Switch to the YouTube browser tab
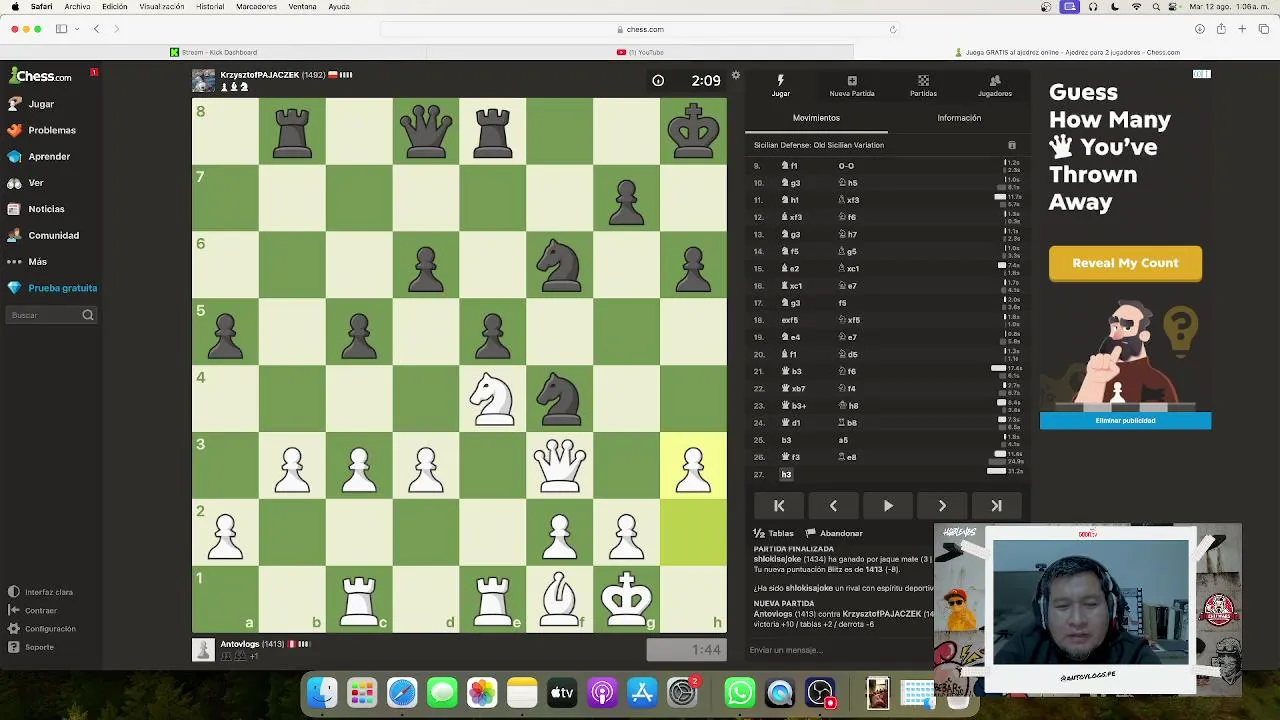1280x720 pixels. tap(640, 52)
